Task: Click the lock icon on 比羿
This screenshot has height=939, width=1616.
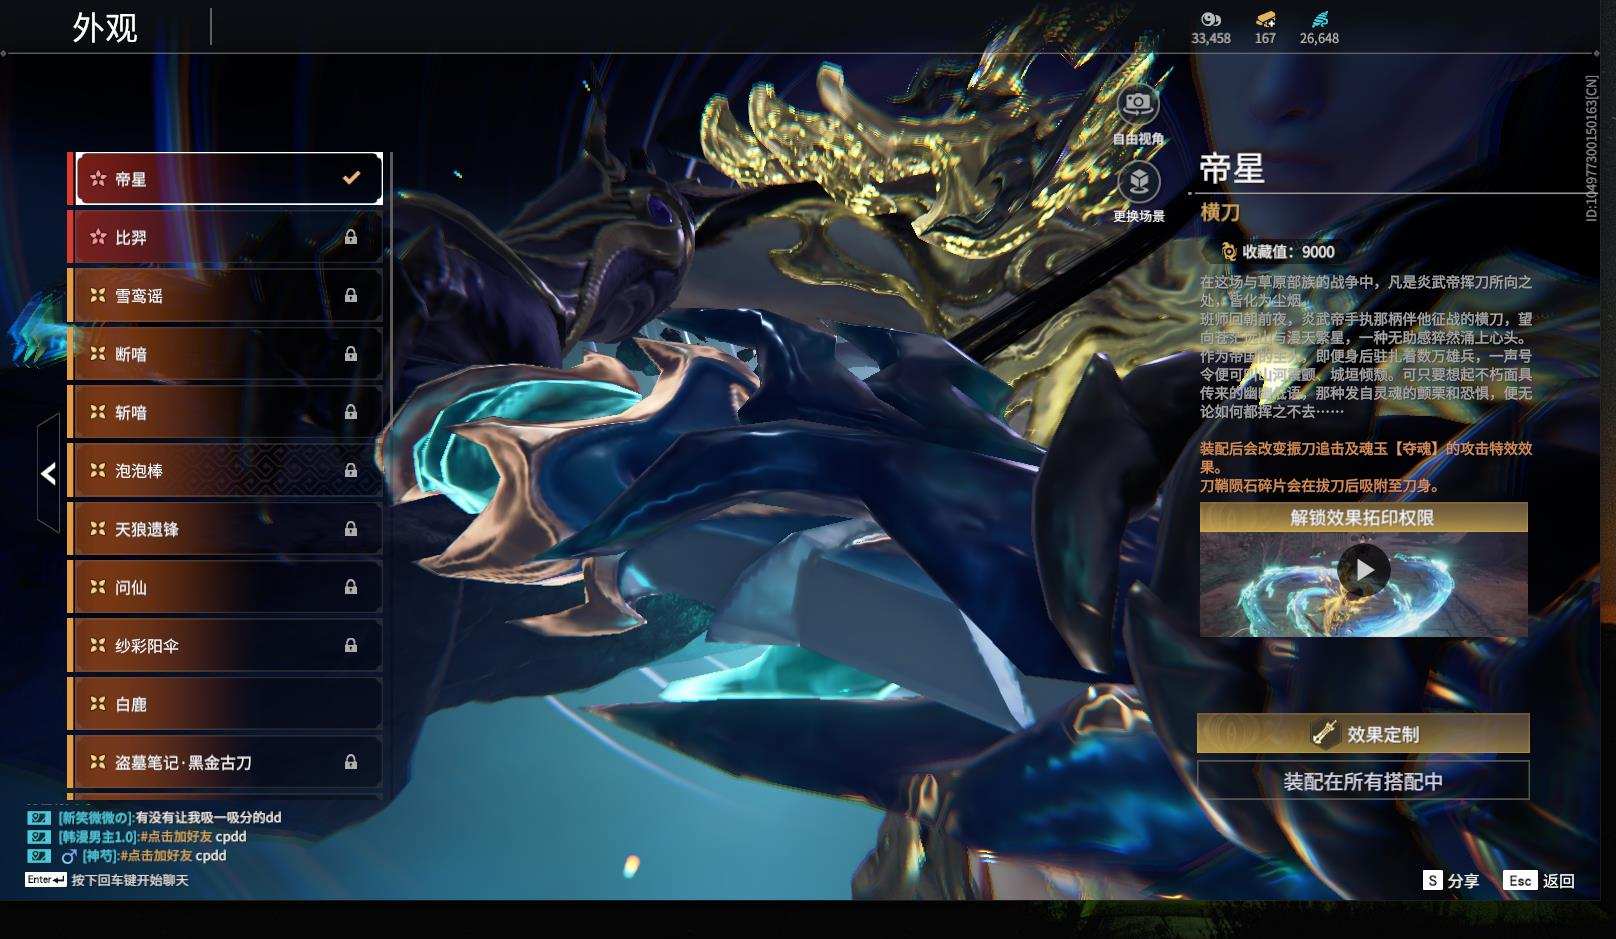Action: (351, 237)
